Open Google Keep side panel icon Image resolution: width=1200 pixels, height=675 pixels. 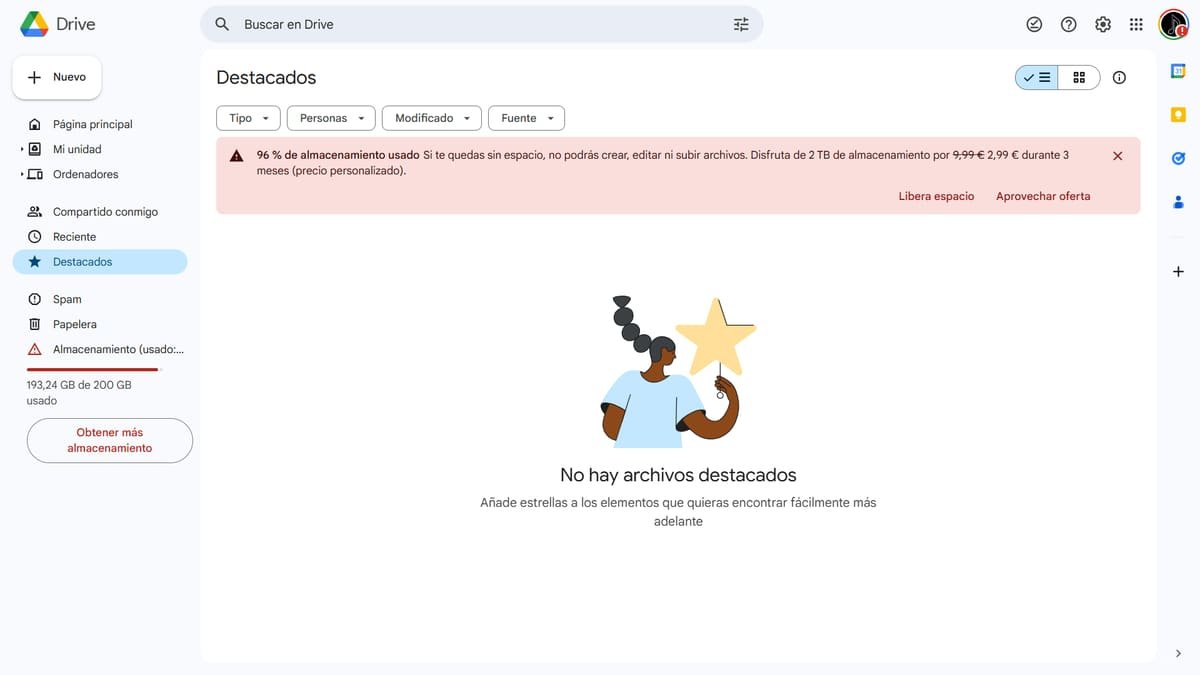[x=1178, y=115]
